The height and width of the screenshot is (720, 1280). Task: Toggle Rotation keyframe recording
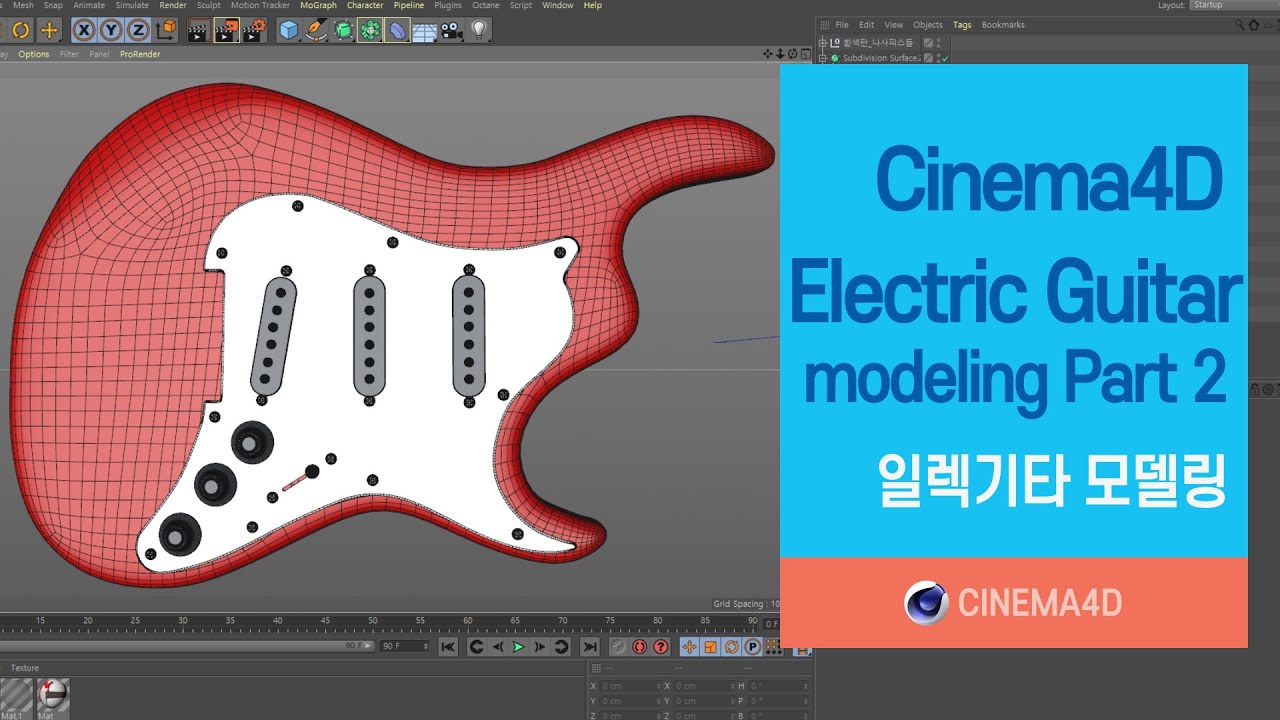731,647
